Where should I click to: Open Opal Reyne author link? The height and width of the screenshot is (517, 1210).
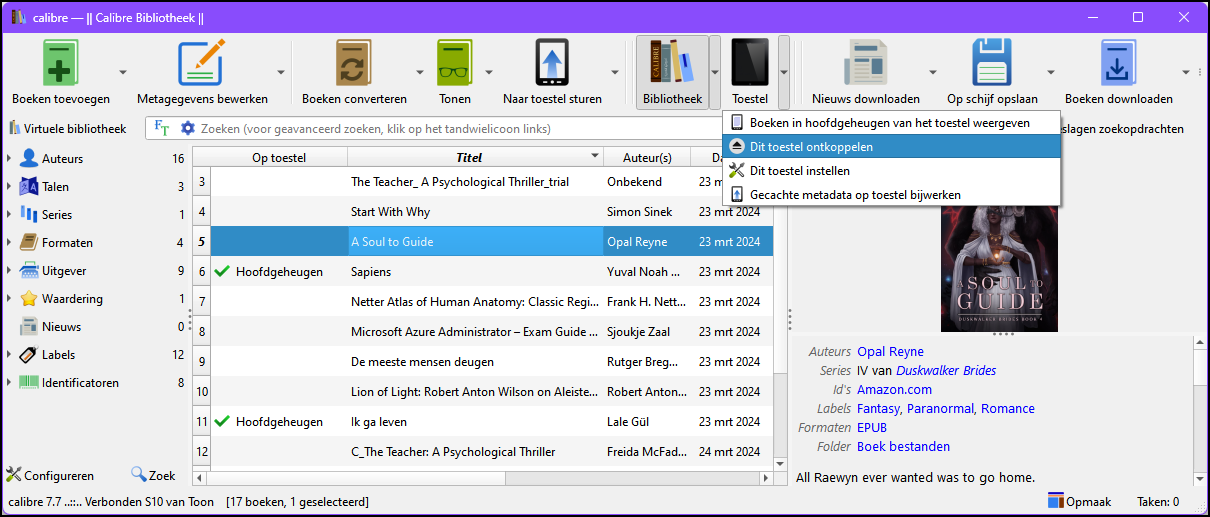click(x=890, y=351)
